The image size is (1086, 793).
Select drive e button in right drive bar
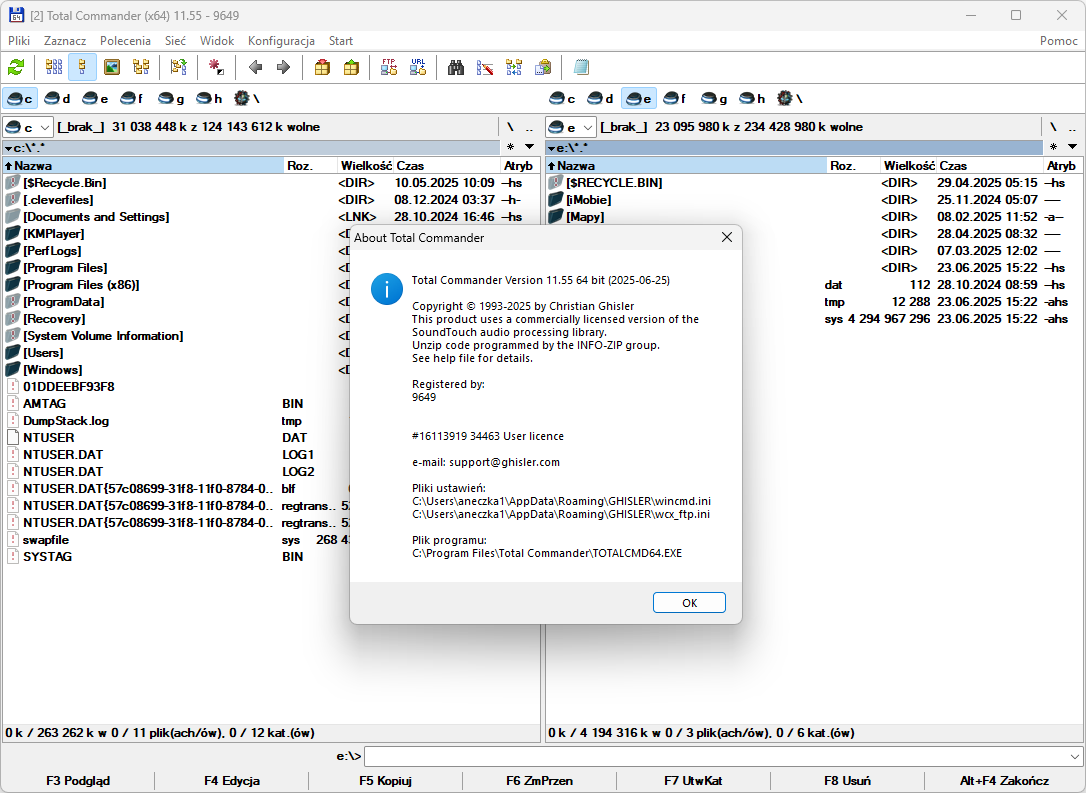tap(639, 98)
